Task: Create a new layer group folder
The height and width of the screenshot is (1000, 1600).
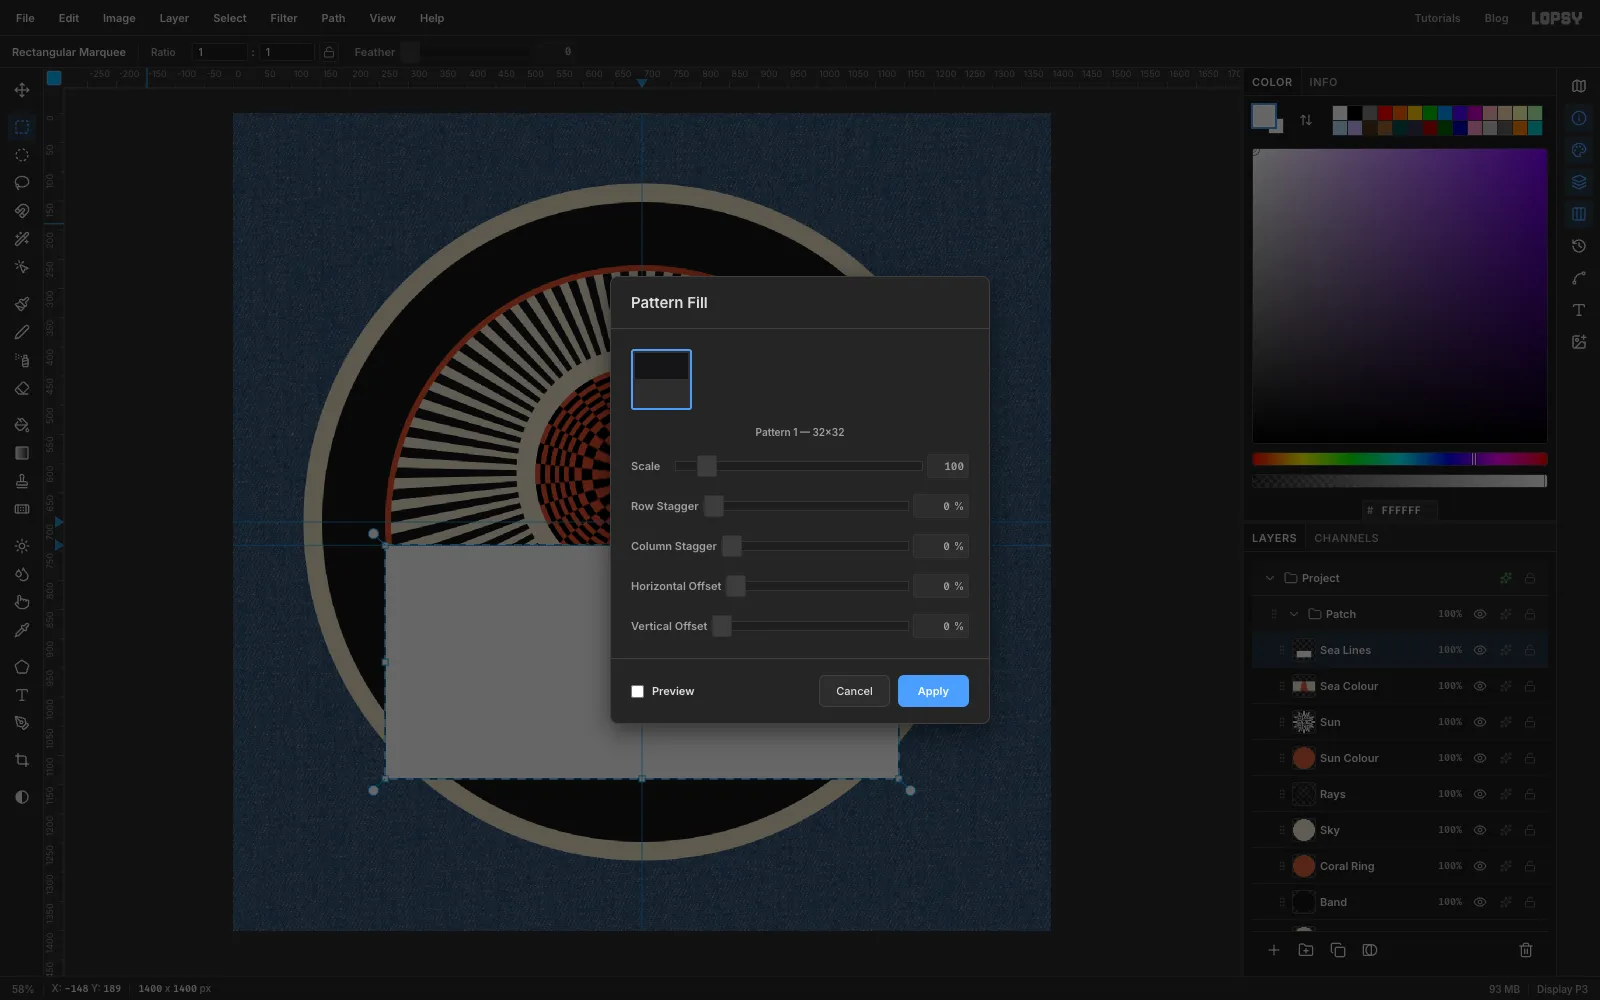Action: pyautogui.click(x=1306, y=950)
